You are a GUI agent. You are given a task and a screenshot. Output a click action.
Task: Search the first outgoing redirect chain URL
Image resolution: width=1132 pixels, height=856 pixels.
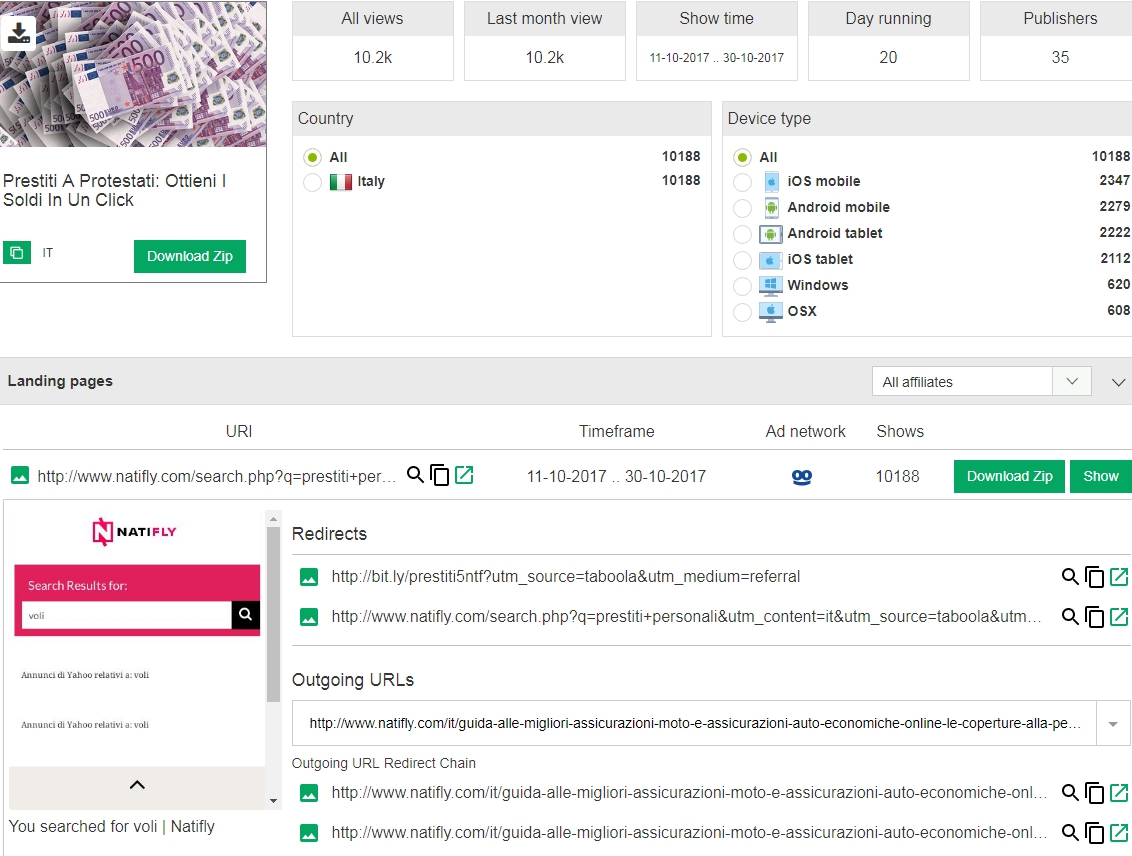(x=1070, y=792)
